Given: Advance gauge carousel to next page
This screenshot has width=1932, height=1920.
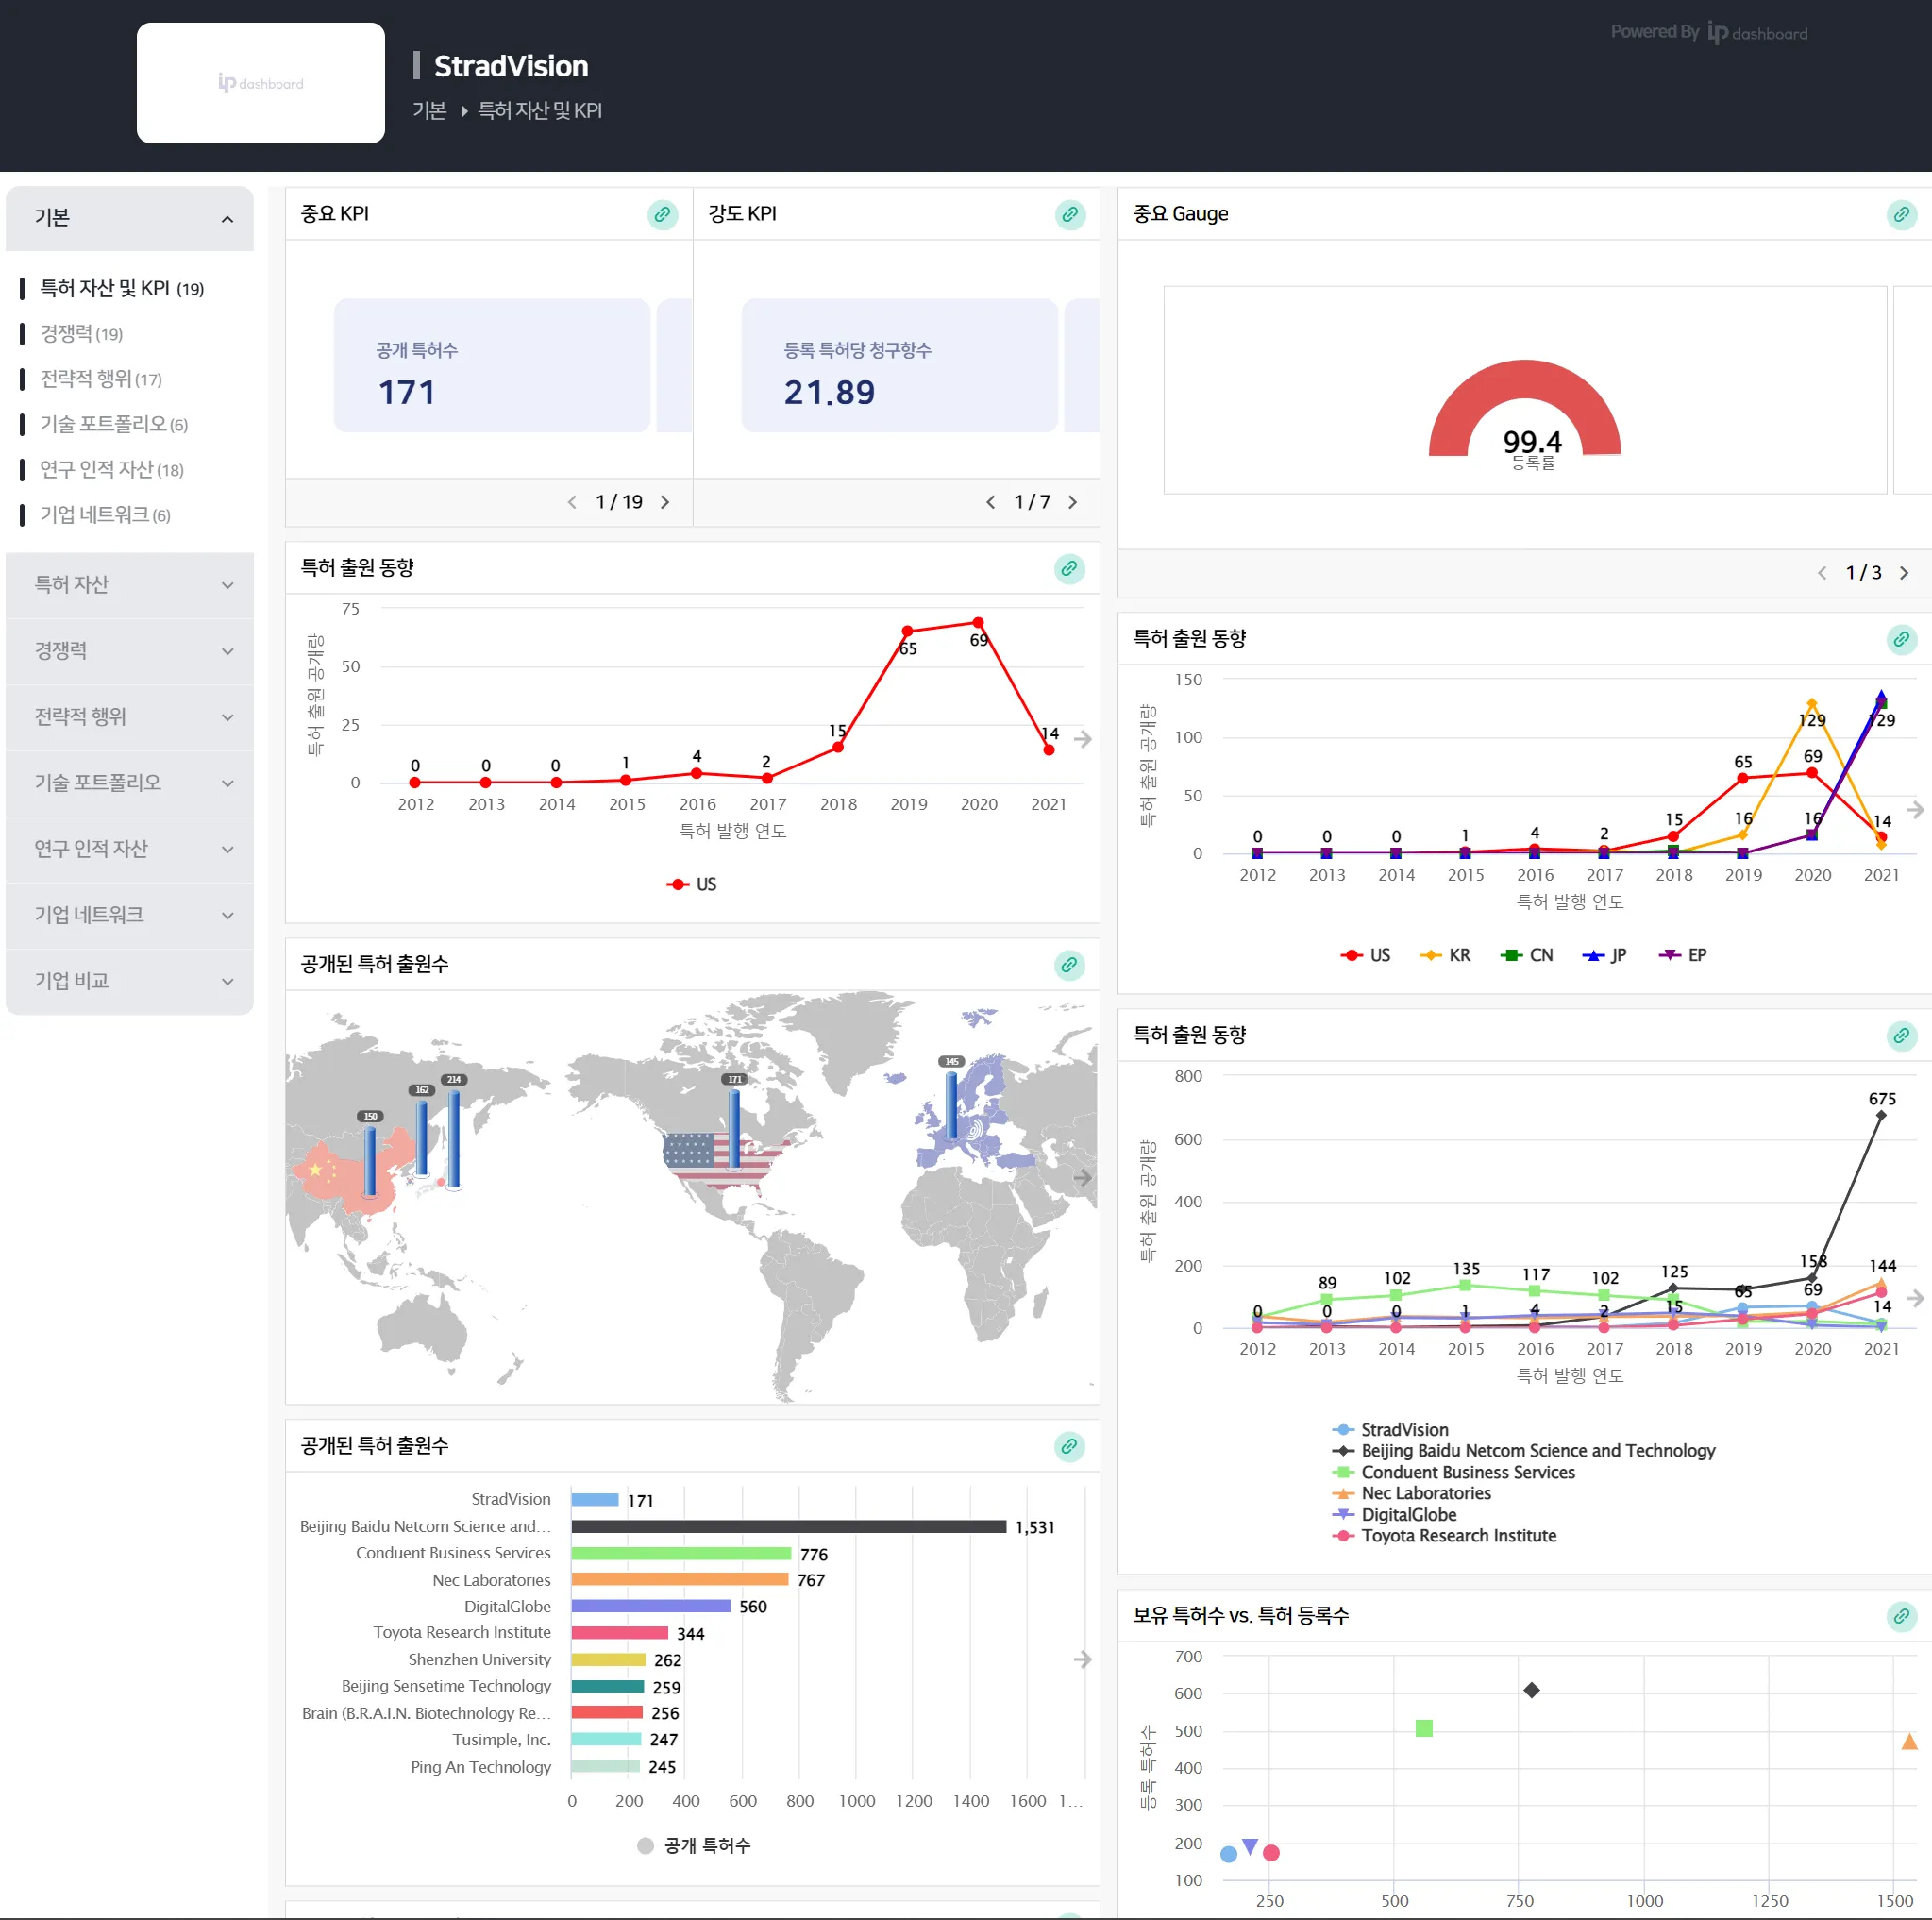Looking at the screenshot, I should click(x=1903, y=573).
